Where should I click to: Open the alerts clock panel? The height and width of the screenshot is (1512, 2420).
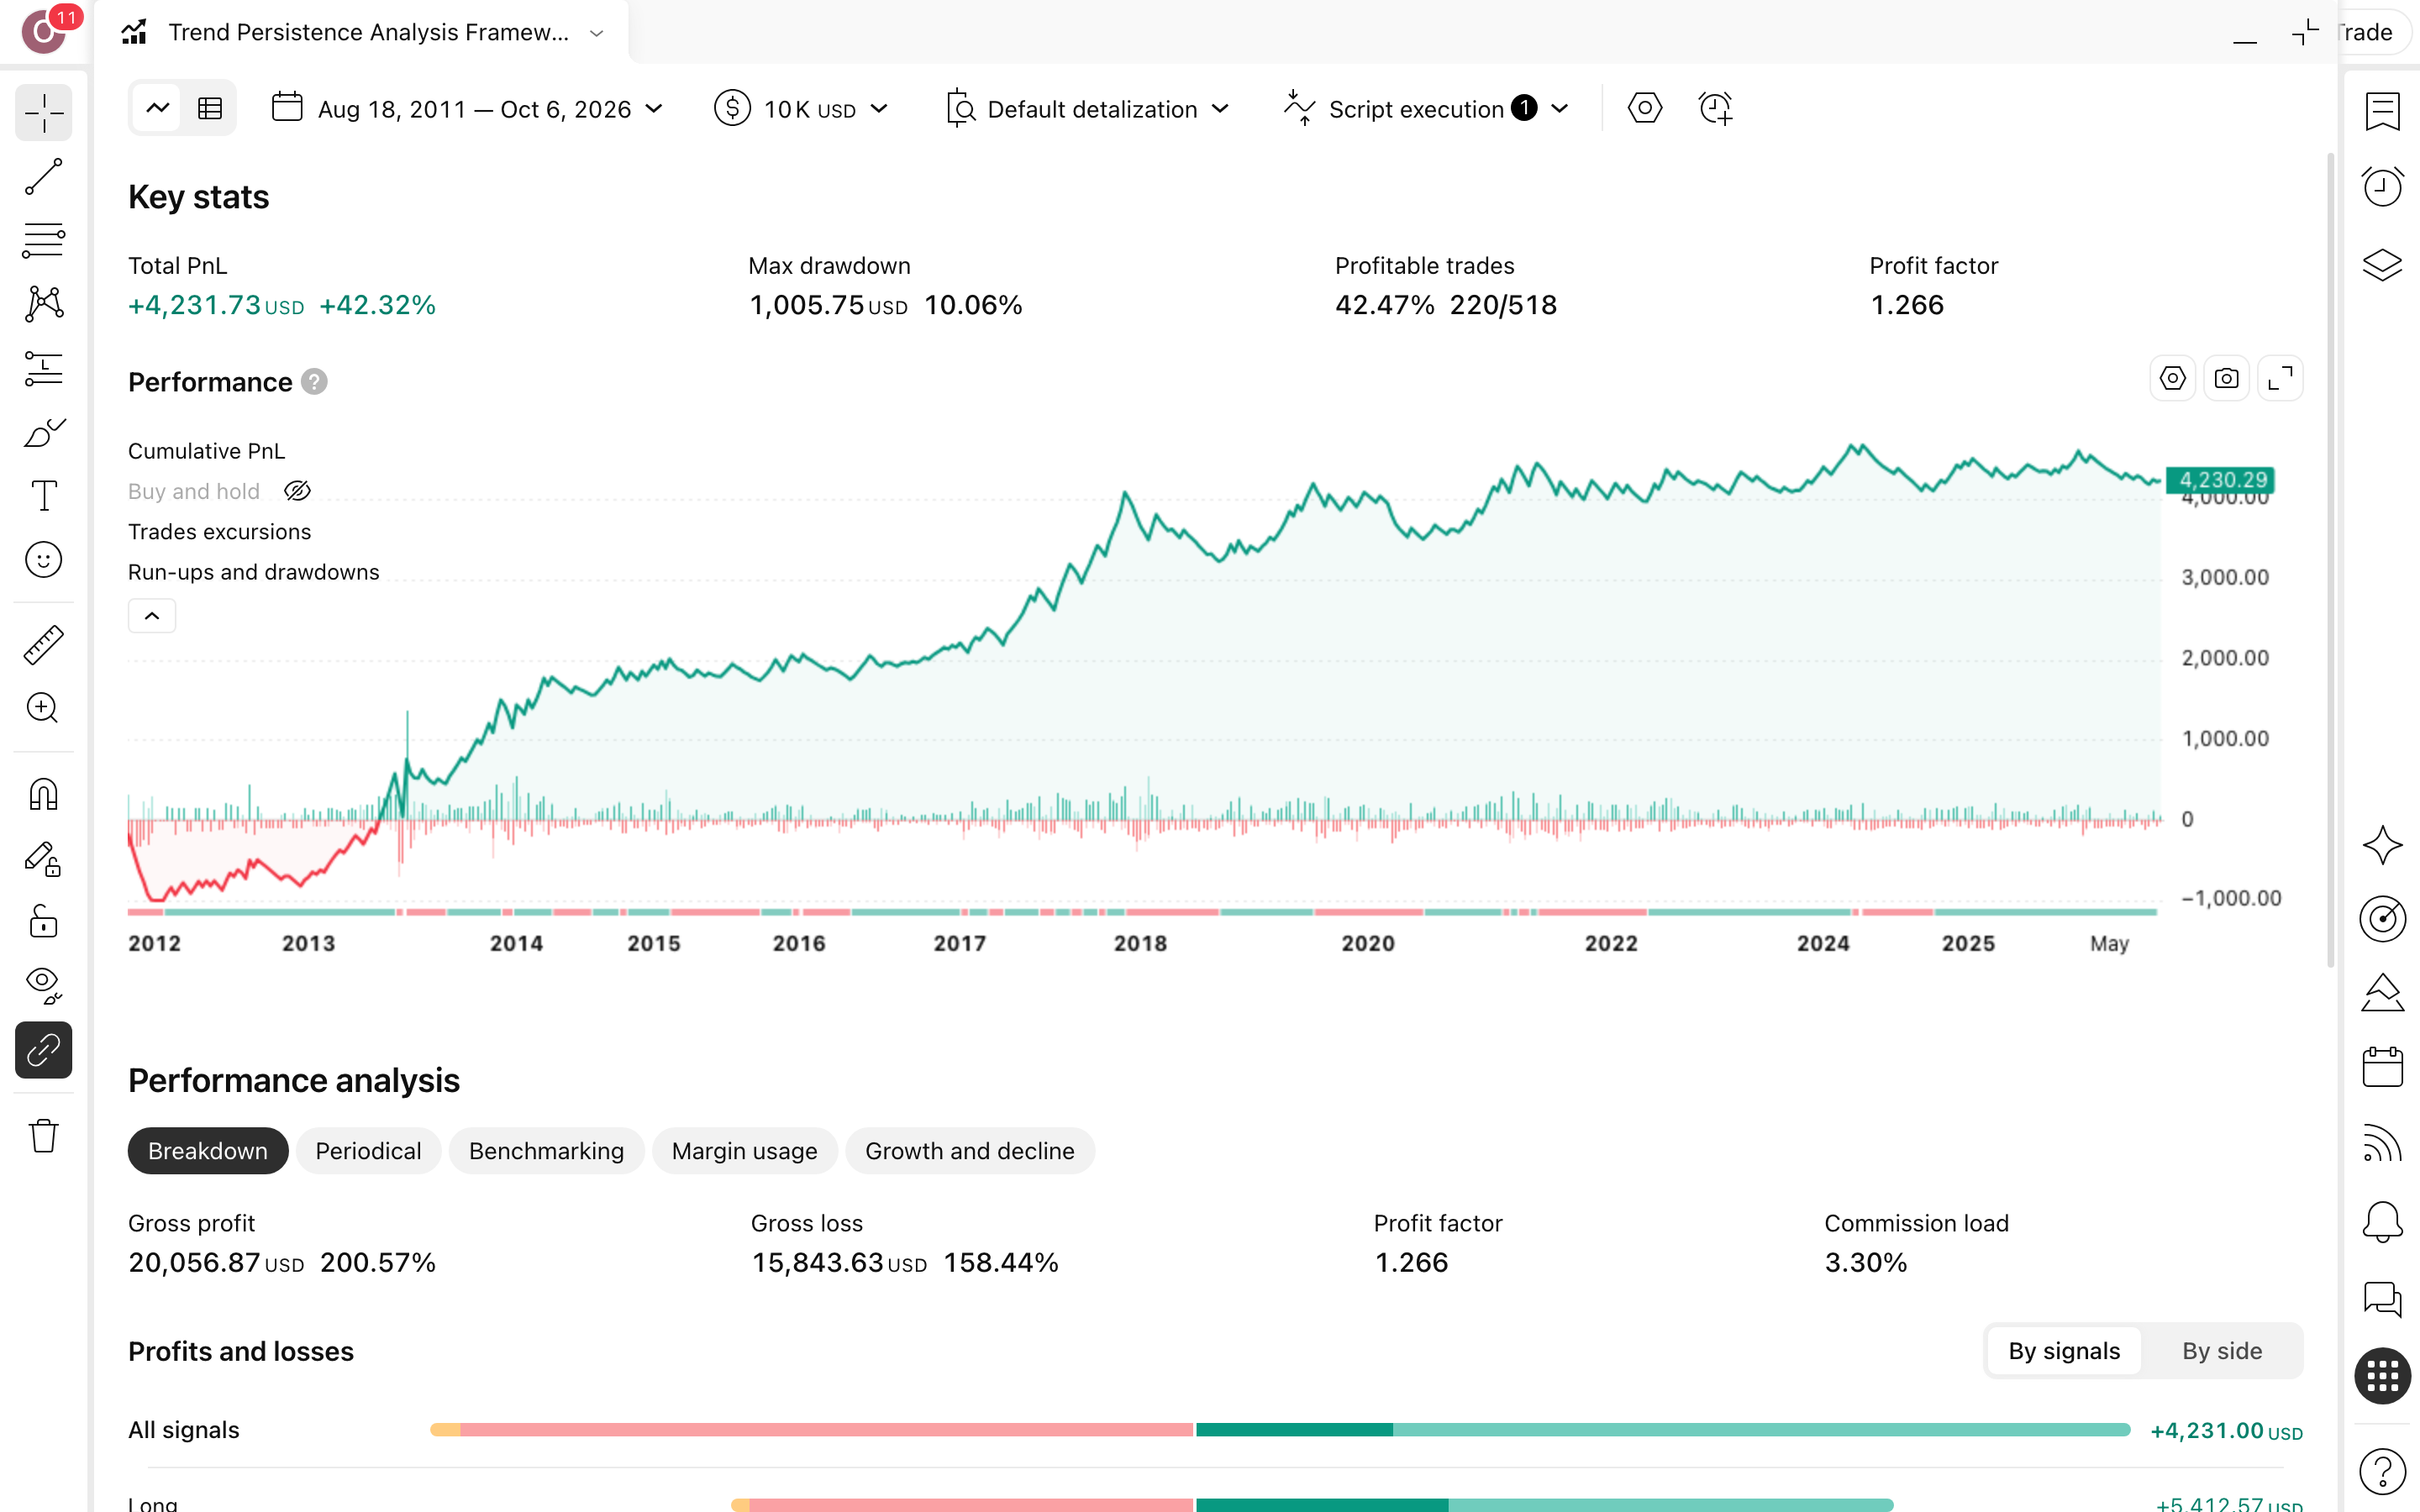pyautogui.click(x=2382, y=187)
